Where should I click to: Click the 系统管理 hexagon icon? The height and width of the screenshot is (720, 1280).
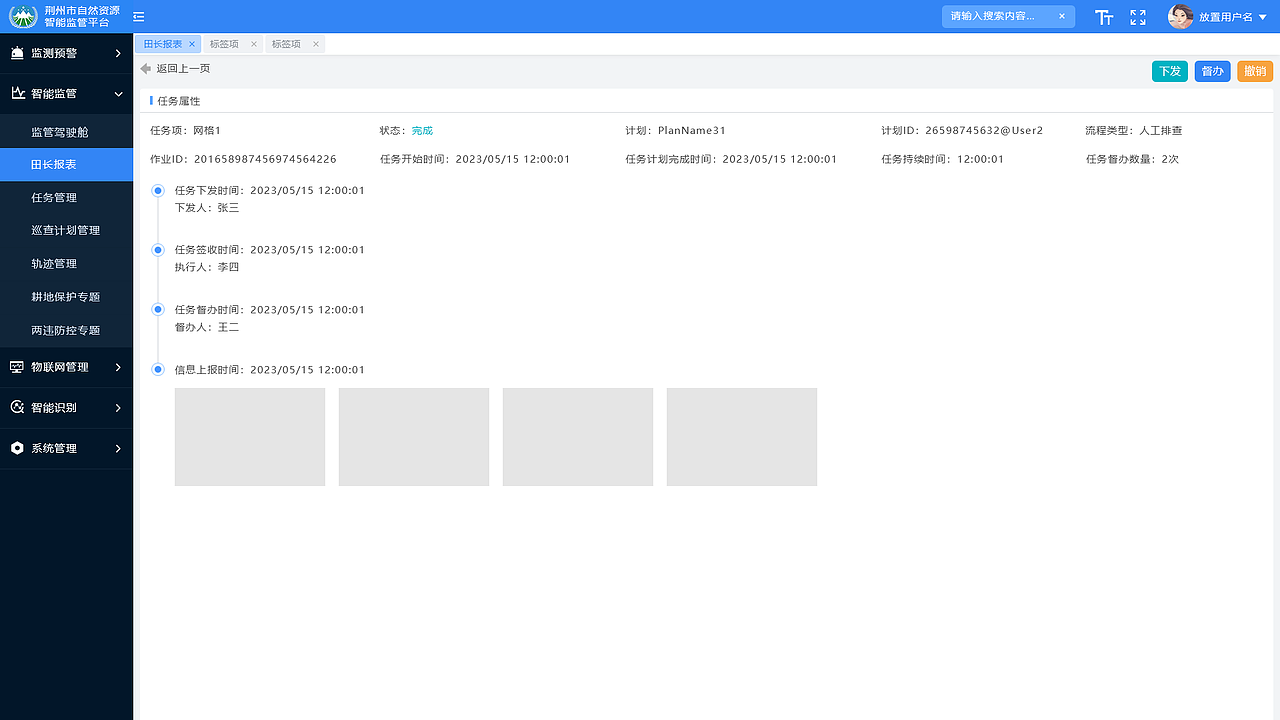(x=17, y=448)
